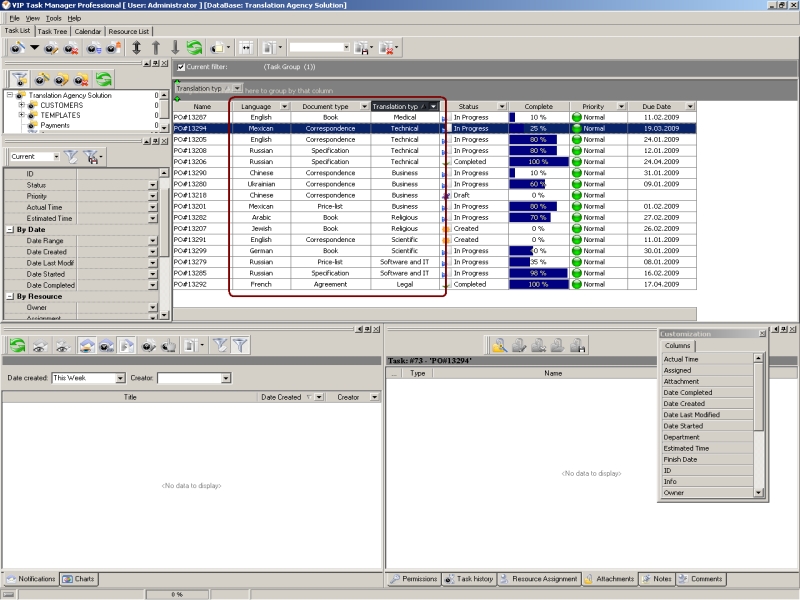Expand the TEMPLATES tree node
The width and height of the screenshot is (800, 600).
coord(21,115)
